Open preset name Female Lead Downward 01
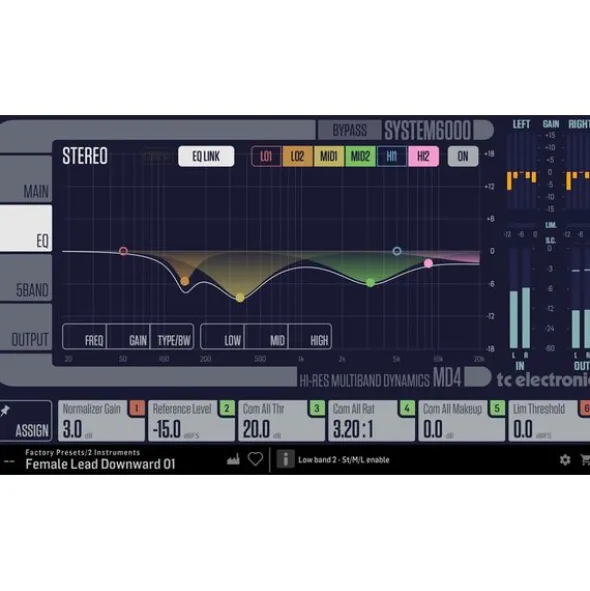The image size is (590, 591). (100, 464)
